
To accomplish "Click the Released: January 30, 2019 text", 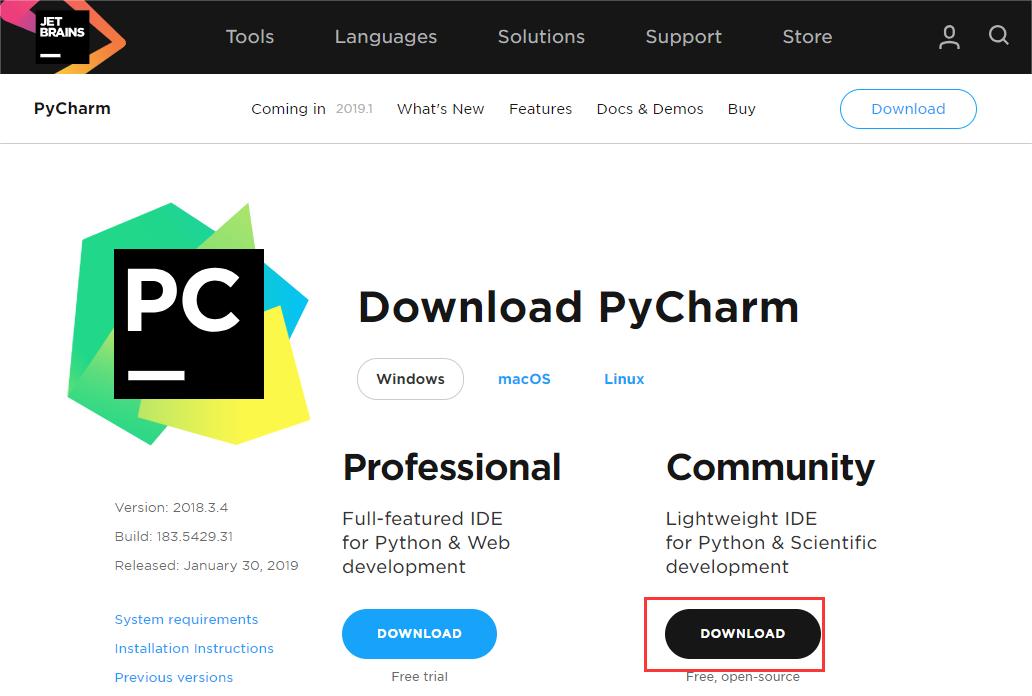I will [207, 566].
